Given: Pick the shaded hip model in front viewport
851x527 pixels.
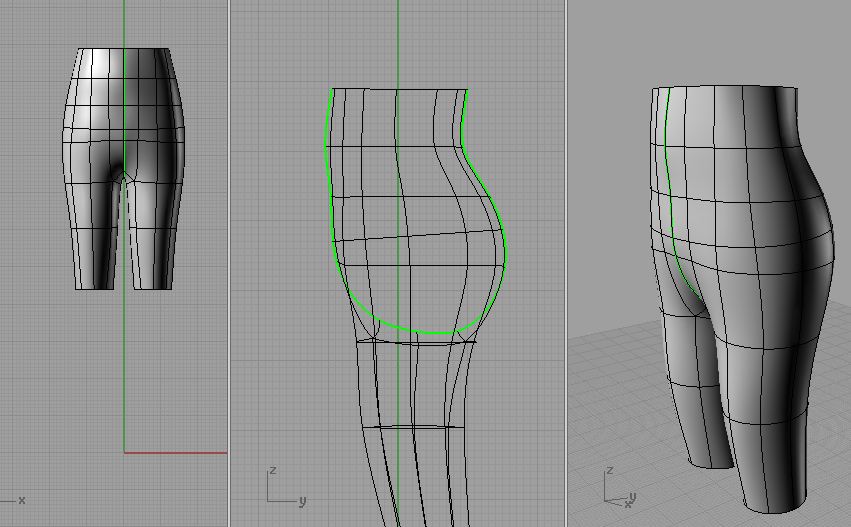Looking at the screenshot, I should [x=124, y=169].
